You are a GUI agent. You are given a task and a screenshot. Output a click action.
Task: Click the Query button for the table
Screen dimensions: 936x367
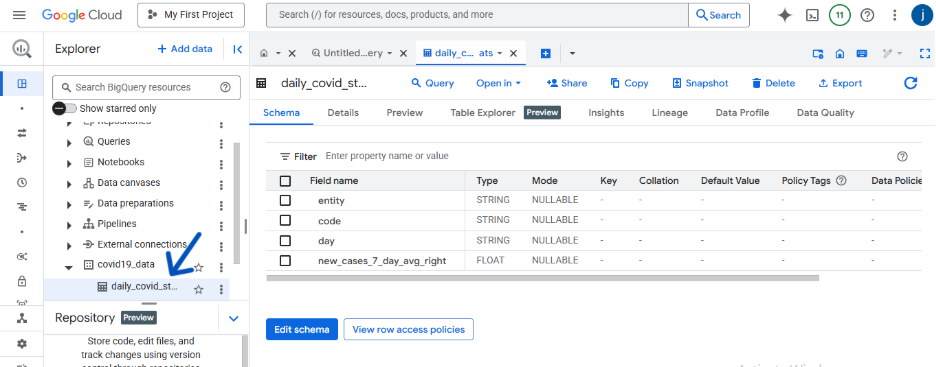click(433, 83)
